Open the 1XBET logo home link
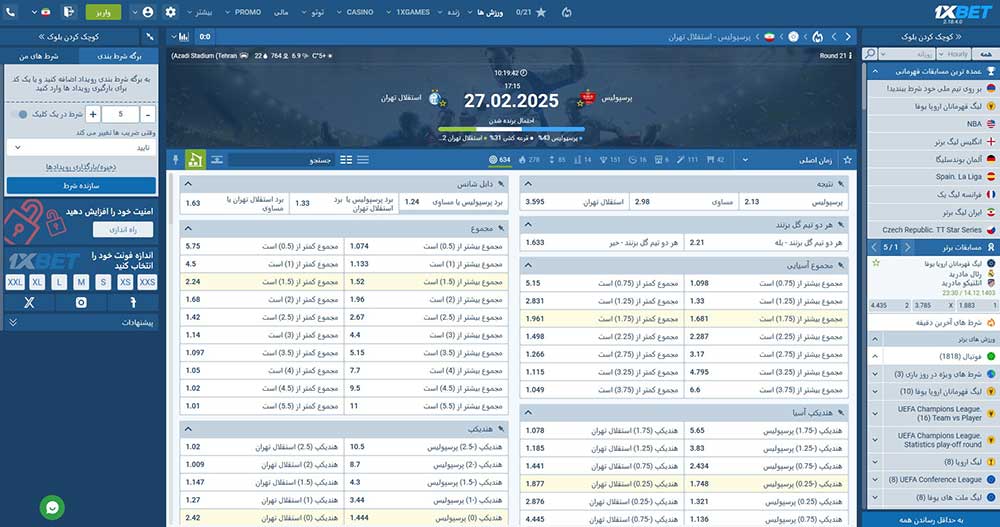1000x527 pixels. pos(963,12)
